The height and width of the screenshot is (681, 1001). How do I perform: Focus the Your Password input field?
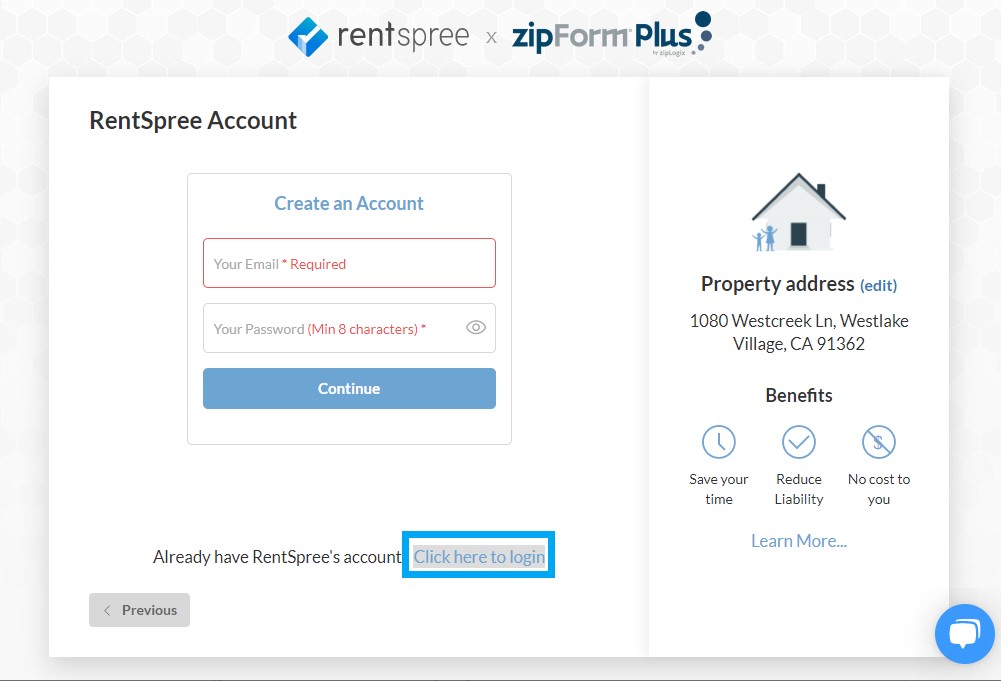click(x=330, y=329)
